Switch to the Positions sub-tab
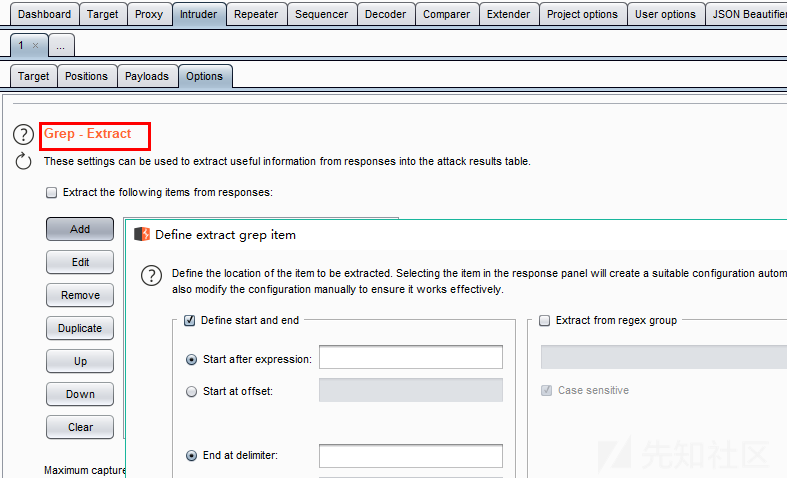 (x=86, y=76)
